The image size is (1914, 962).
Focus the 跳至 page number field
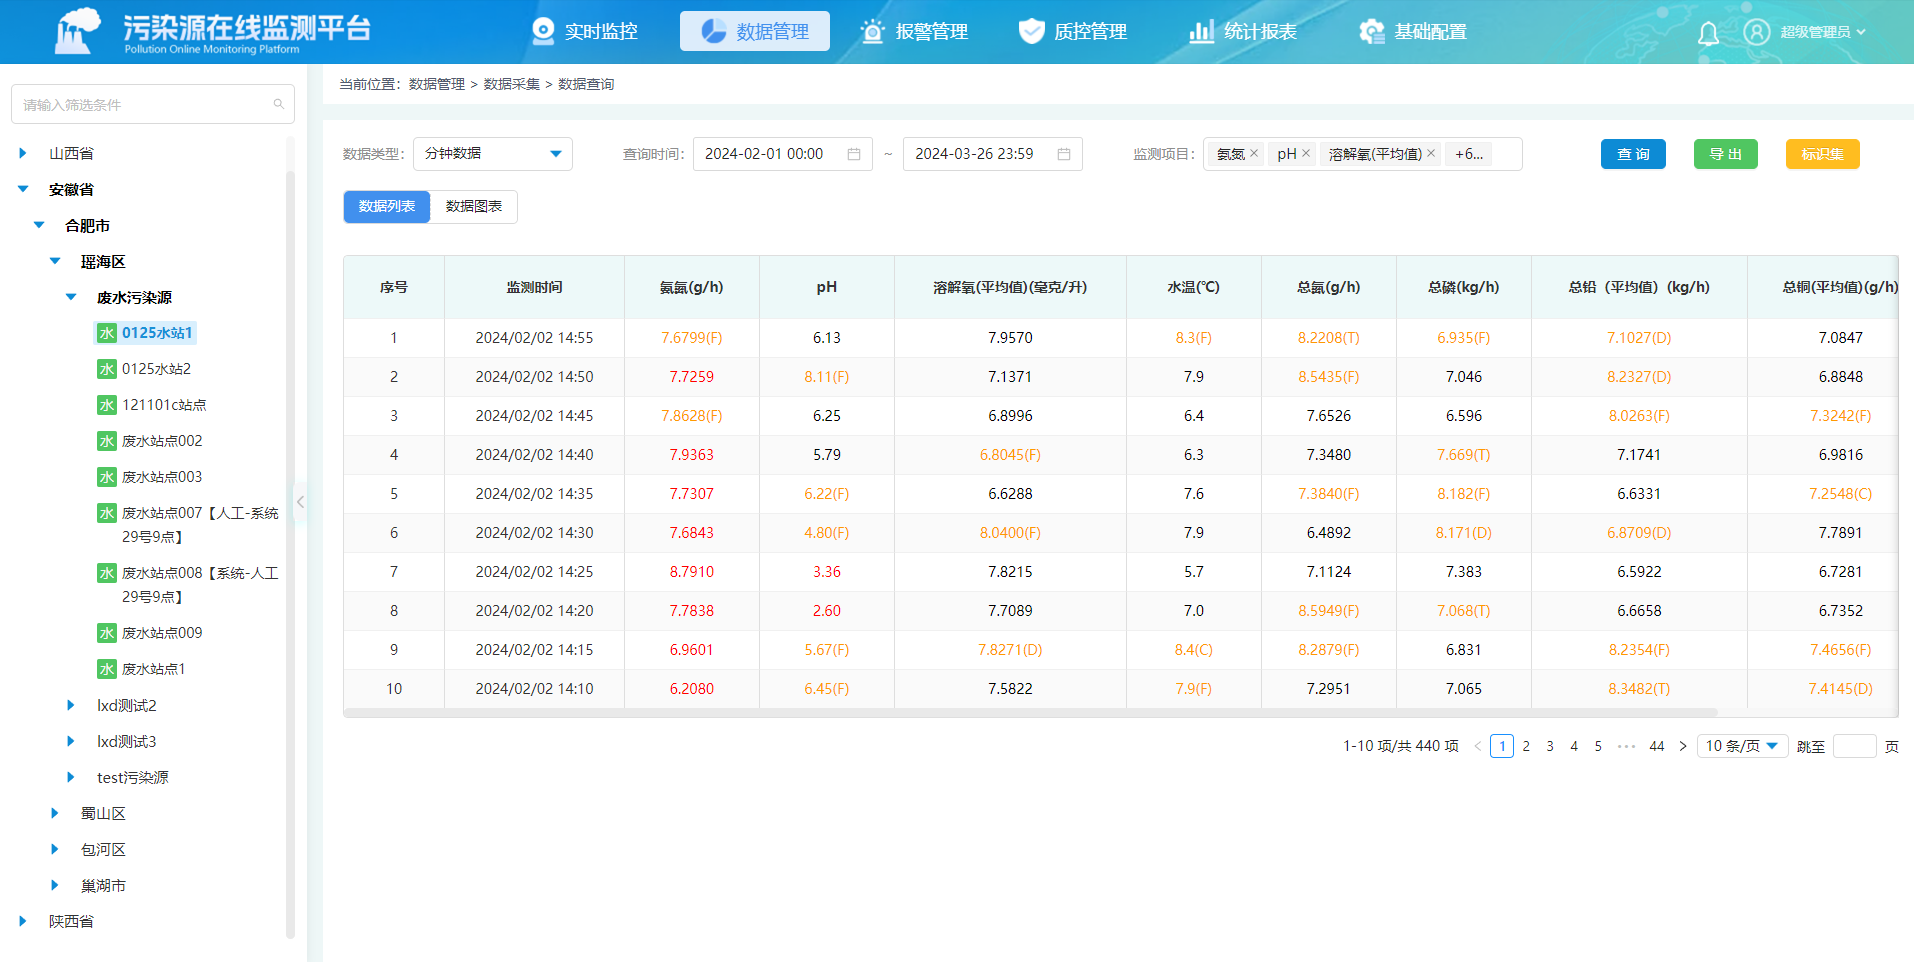point(1854,746)
